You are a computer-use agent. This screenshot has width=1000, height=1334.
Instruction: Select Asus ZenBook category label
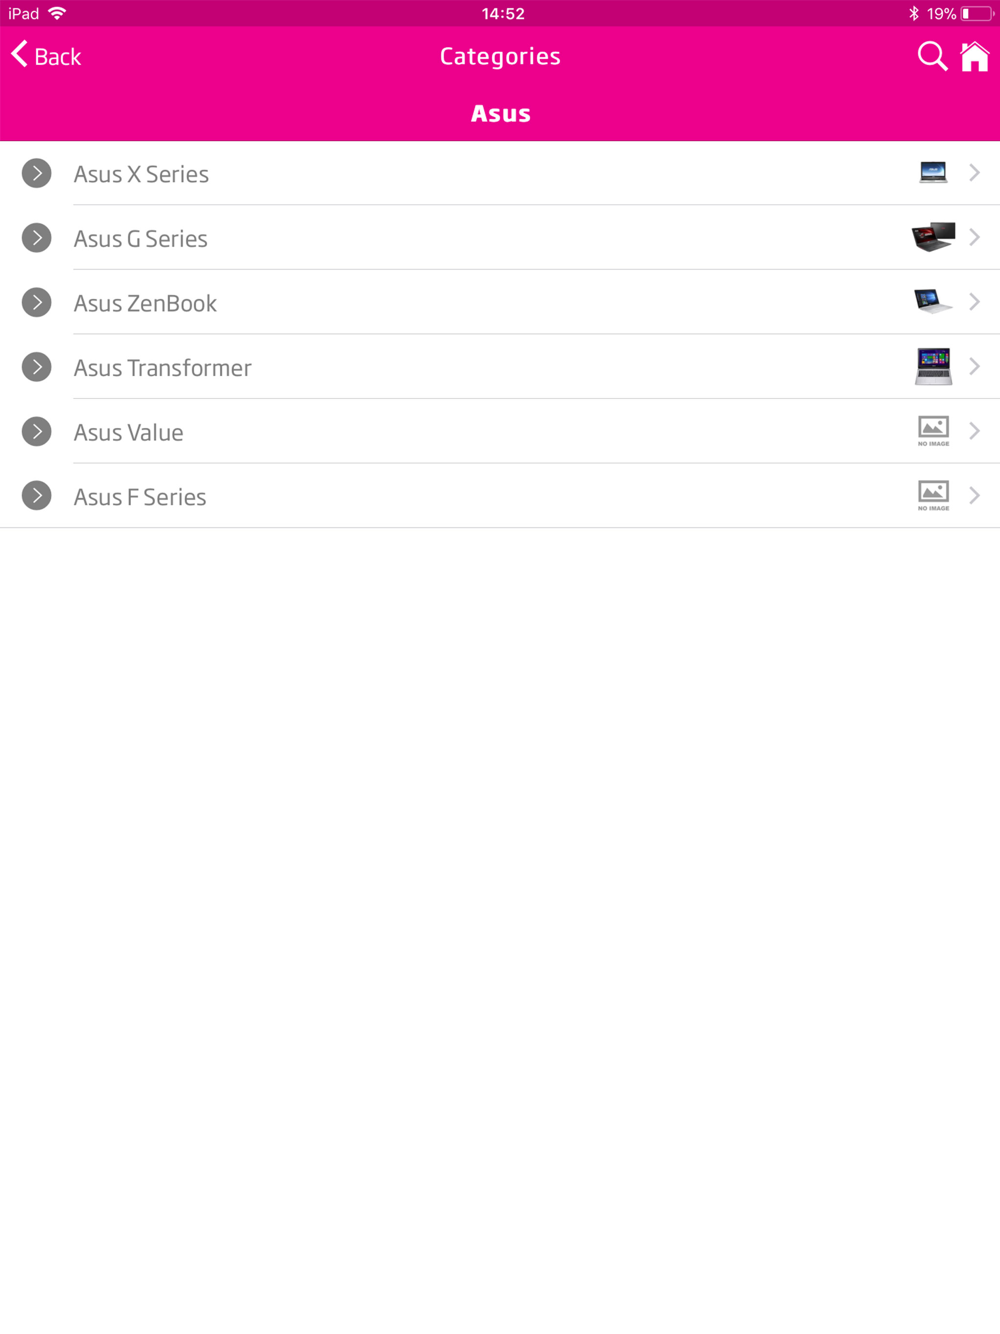click(x=145, y=303)
